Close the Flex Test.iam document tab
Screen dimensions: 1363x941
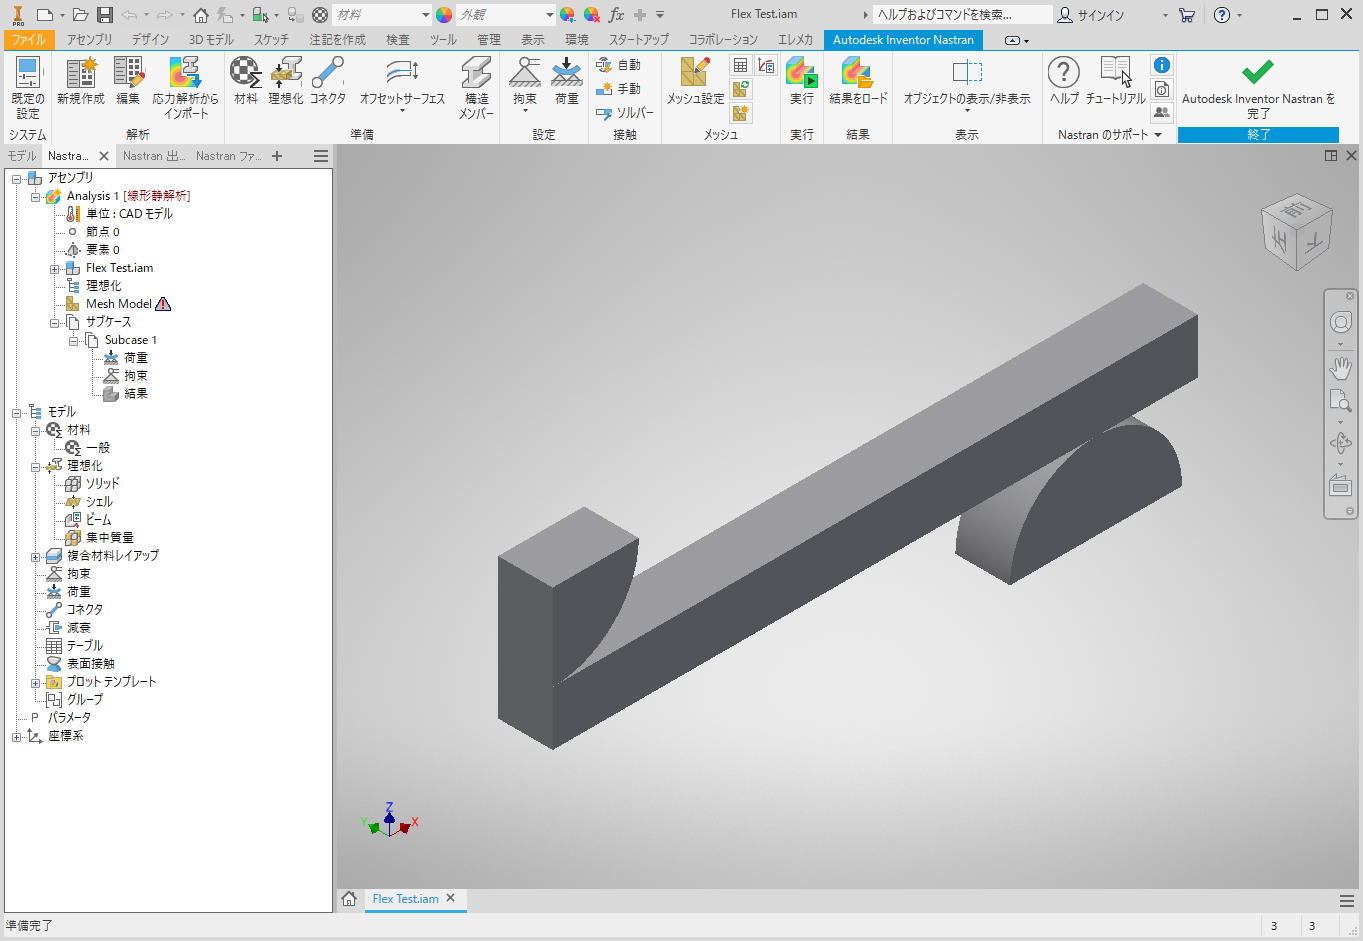pyautogui.click(x=450, y=898)
